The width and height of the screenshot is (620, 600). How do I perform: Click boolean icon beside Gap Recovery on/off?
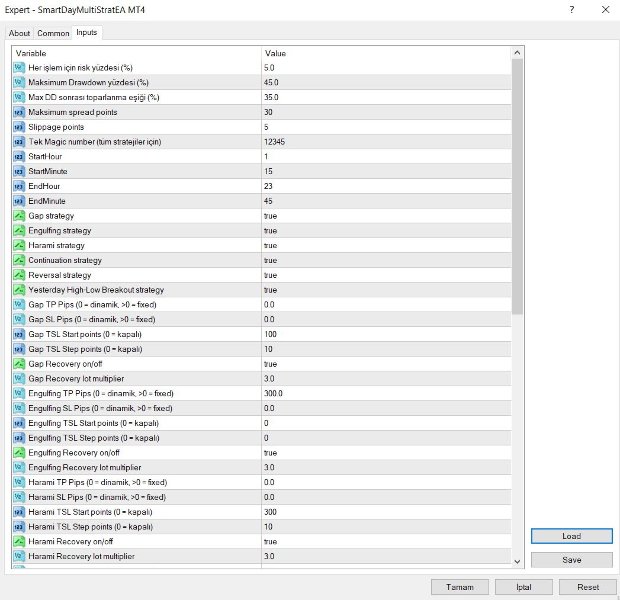[x=19, y=364]
